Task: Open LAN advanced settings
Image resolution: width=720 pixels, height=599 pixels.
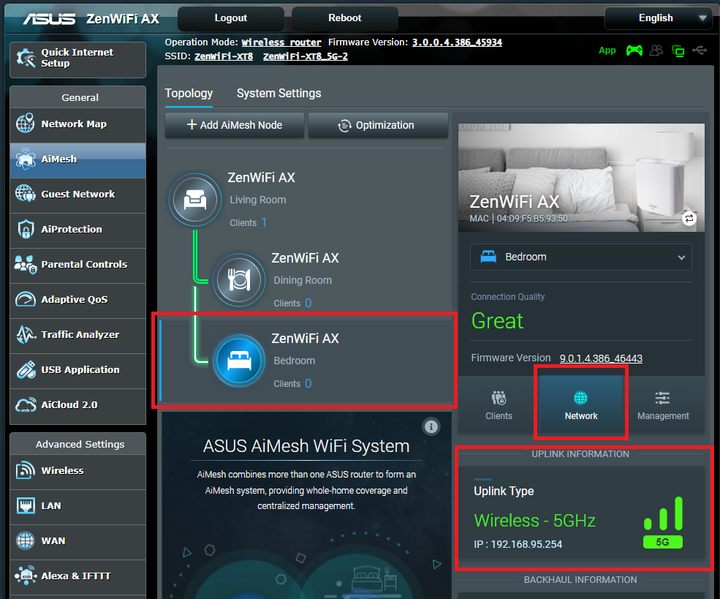Action: [x=78, y=506]
